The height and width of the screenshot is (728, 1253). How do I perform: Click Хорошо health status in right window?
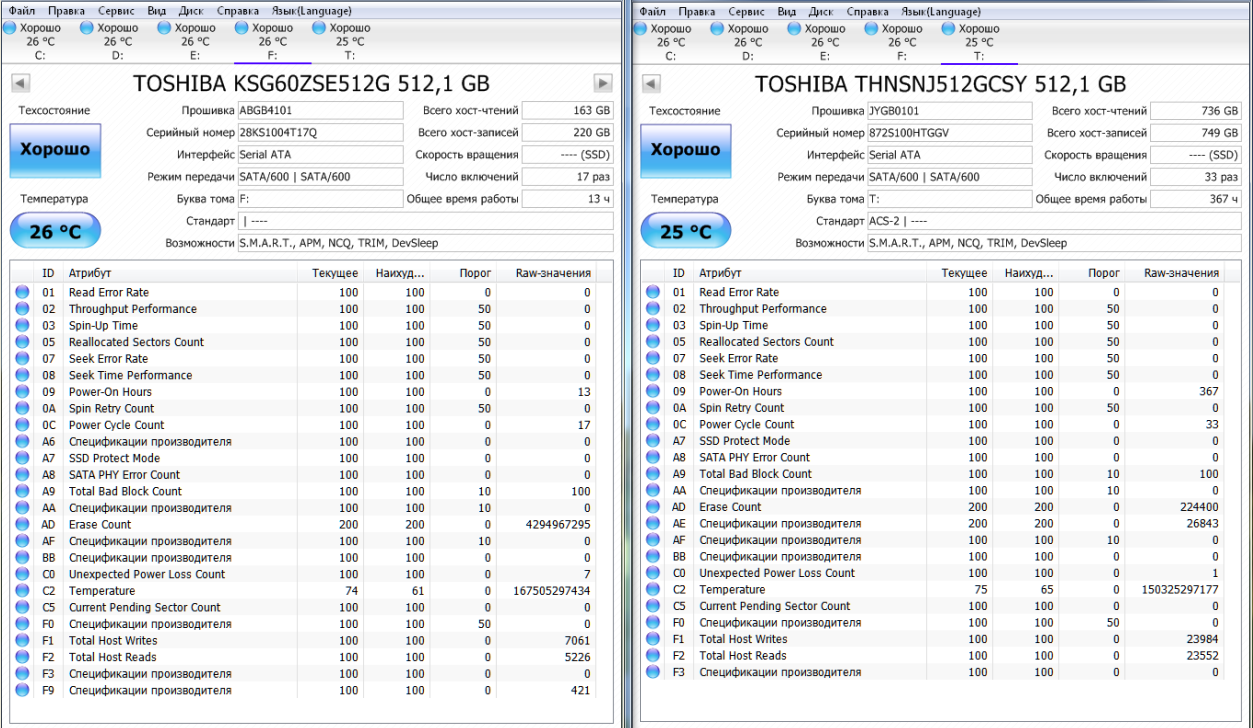686,150
